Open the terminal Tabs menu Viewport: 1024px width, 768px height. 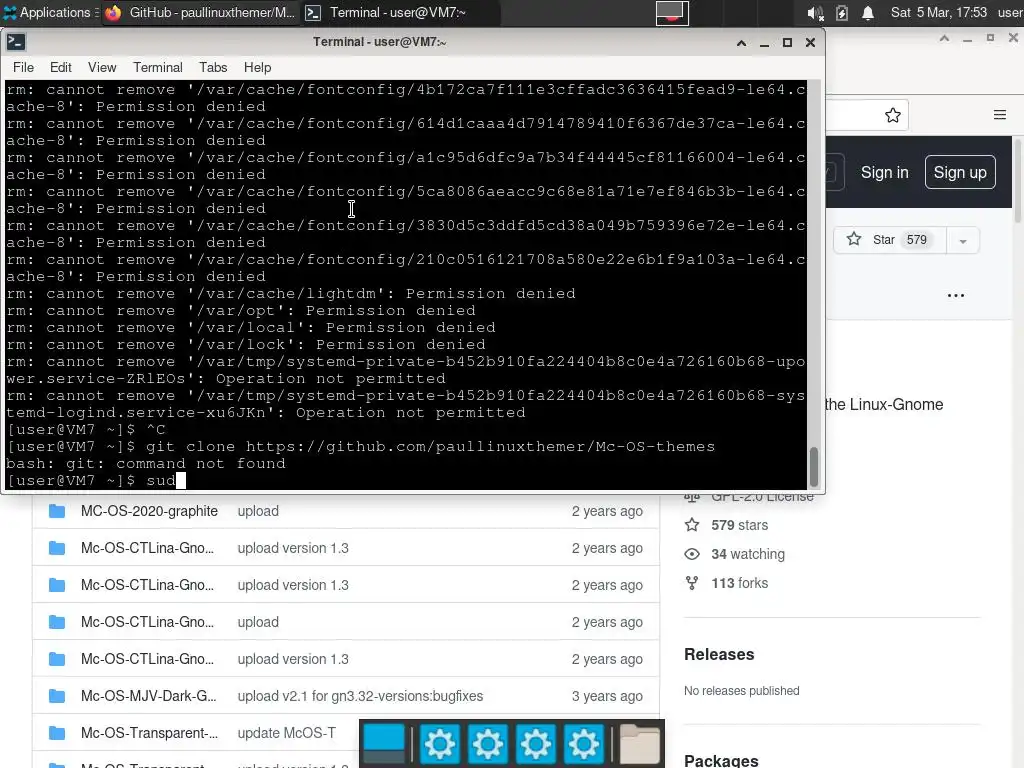213,67
